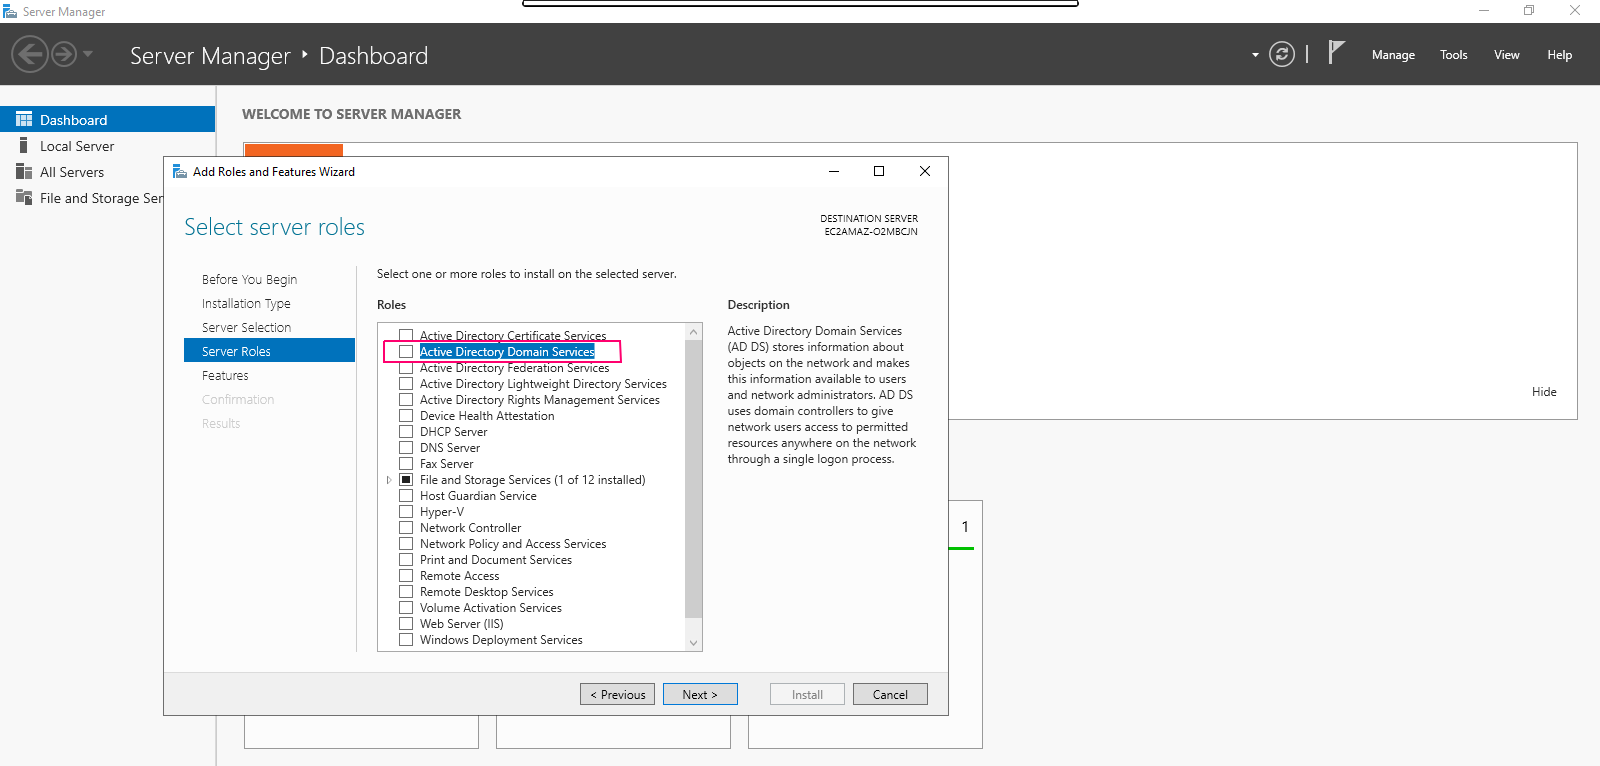Enable the Web Server (IIS) checkbox
This screenshot has height=766, width=1600.
pyautogui.click(x=406, y=624)
